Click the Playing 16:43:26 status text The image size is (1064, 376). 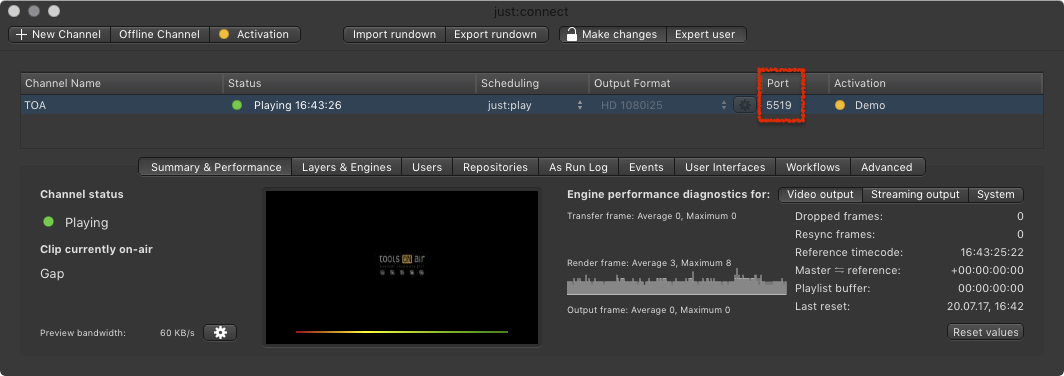[297, 105]
